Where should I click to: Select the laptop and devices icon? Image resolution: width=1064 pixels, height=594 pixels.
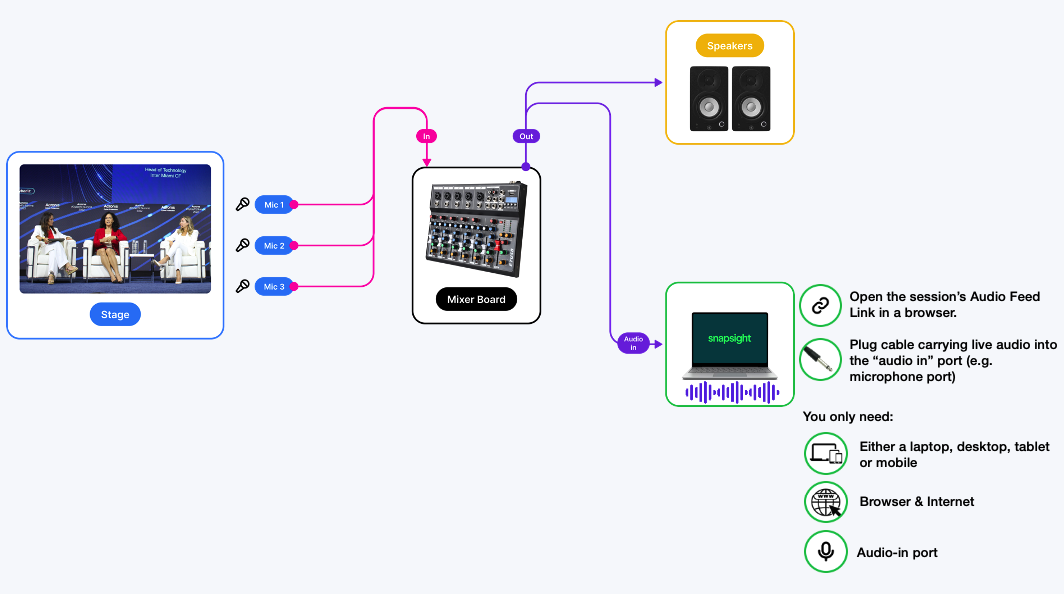[x=826, y=454]
